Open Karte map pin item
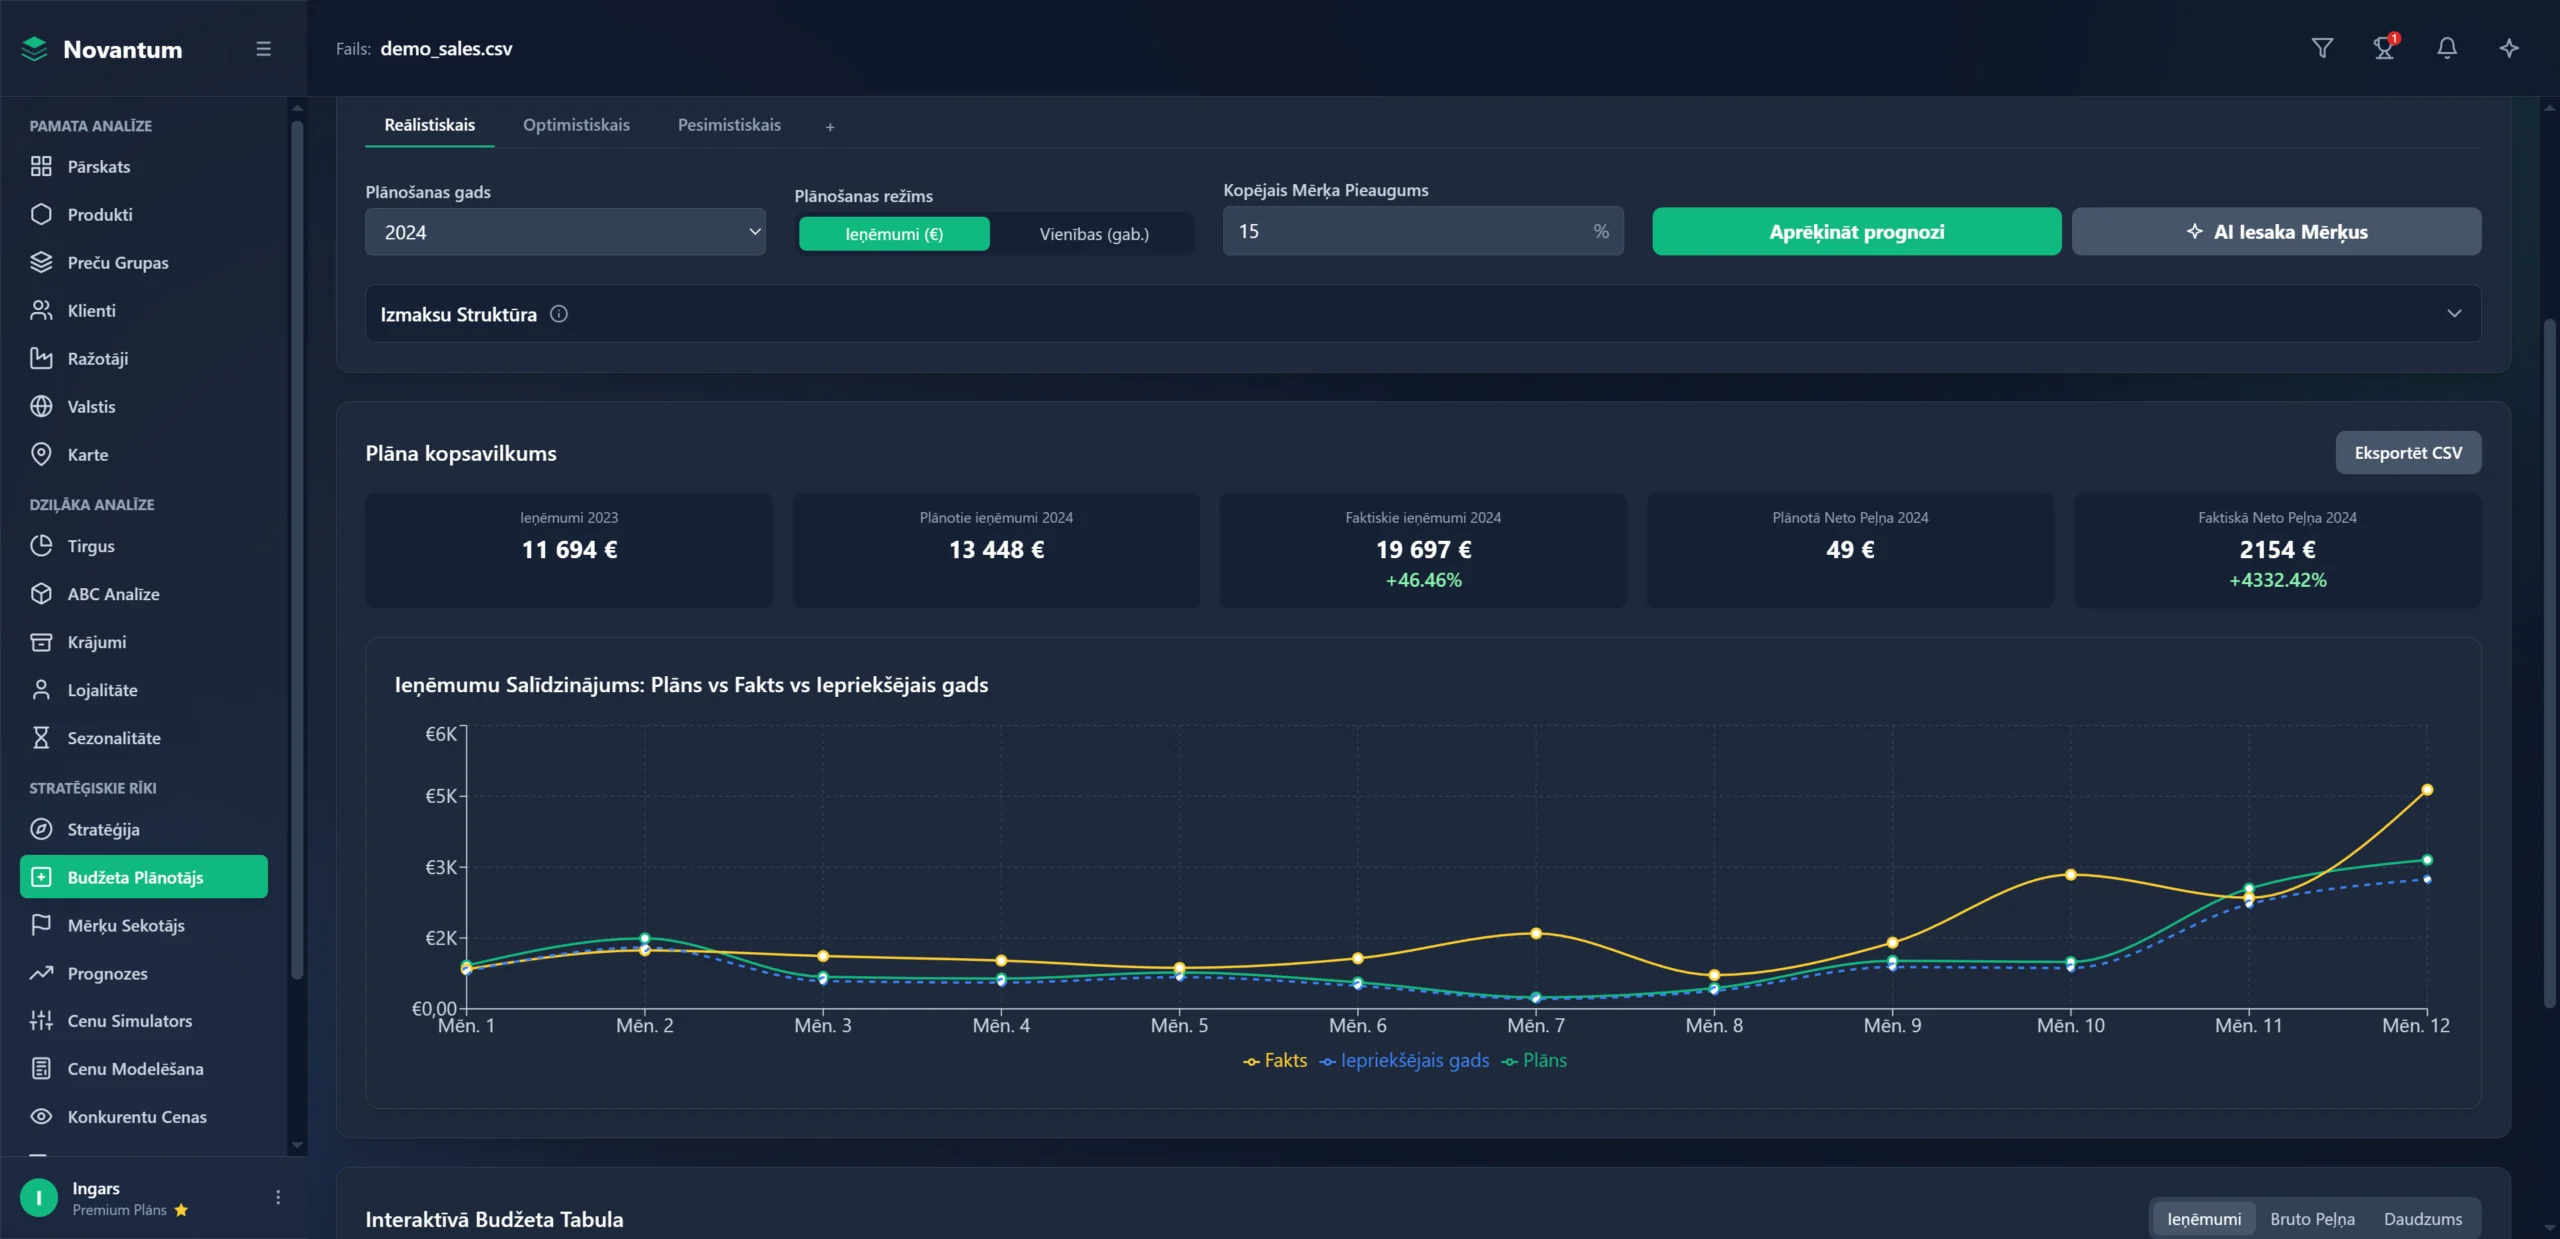Image resolution: width=2560 pixels, height=1239 pixels. pos(88,455)
